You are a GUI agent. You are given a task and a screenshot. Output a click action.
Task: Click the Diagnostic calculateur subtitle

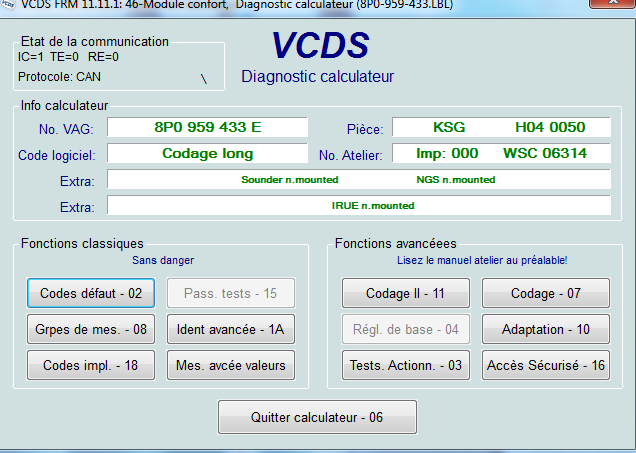click(318, 76)
